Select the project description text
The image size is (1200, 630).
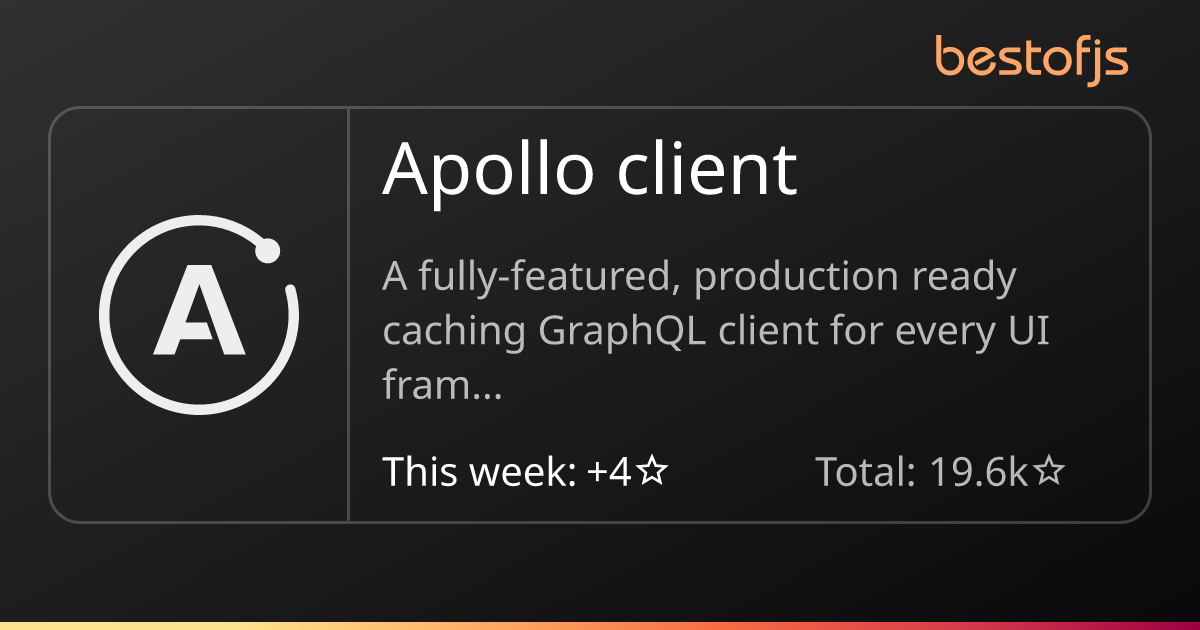(716, 332)
